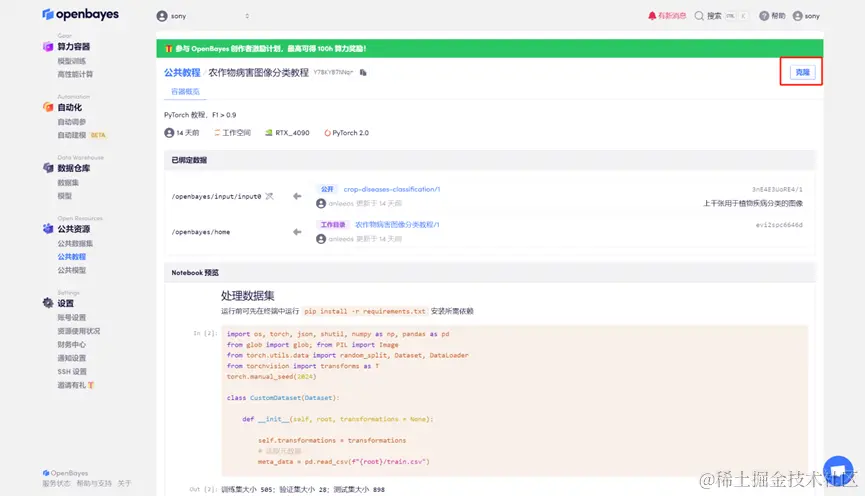Copy the tutorial ID with the copy icon
865x496 pixels.
[x=363, y=72]
